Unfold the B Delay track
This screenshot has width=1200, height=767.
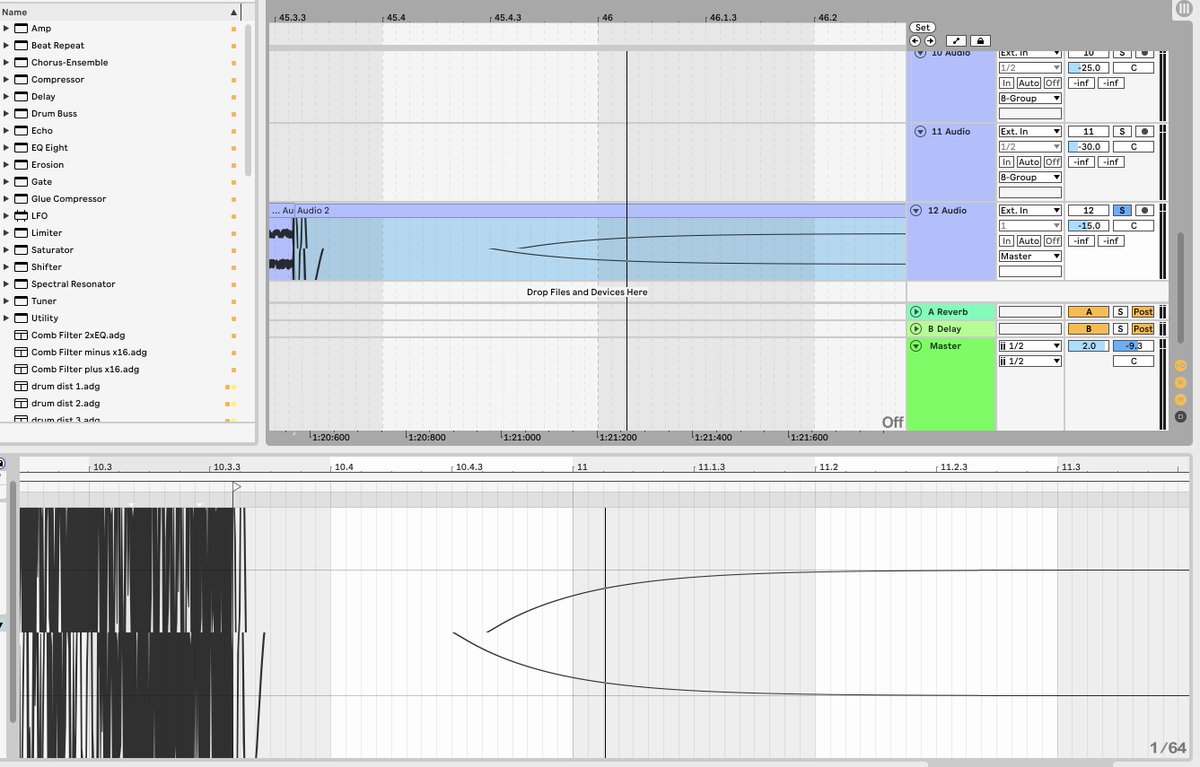916,328
